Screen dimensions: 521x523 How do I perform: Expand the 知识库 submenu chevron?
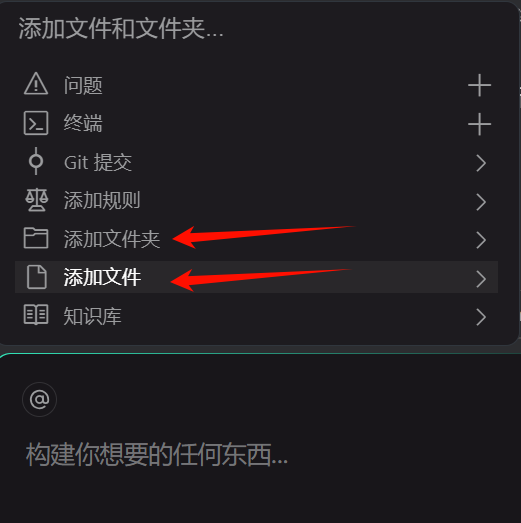[481, 317]
